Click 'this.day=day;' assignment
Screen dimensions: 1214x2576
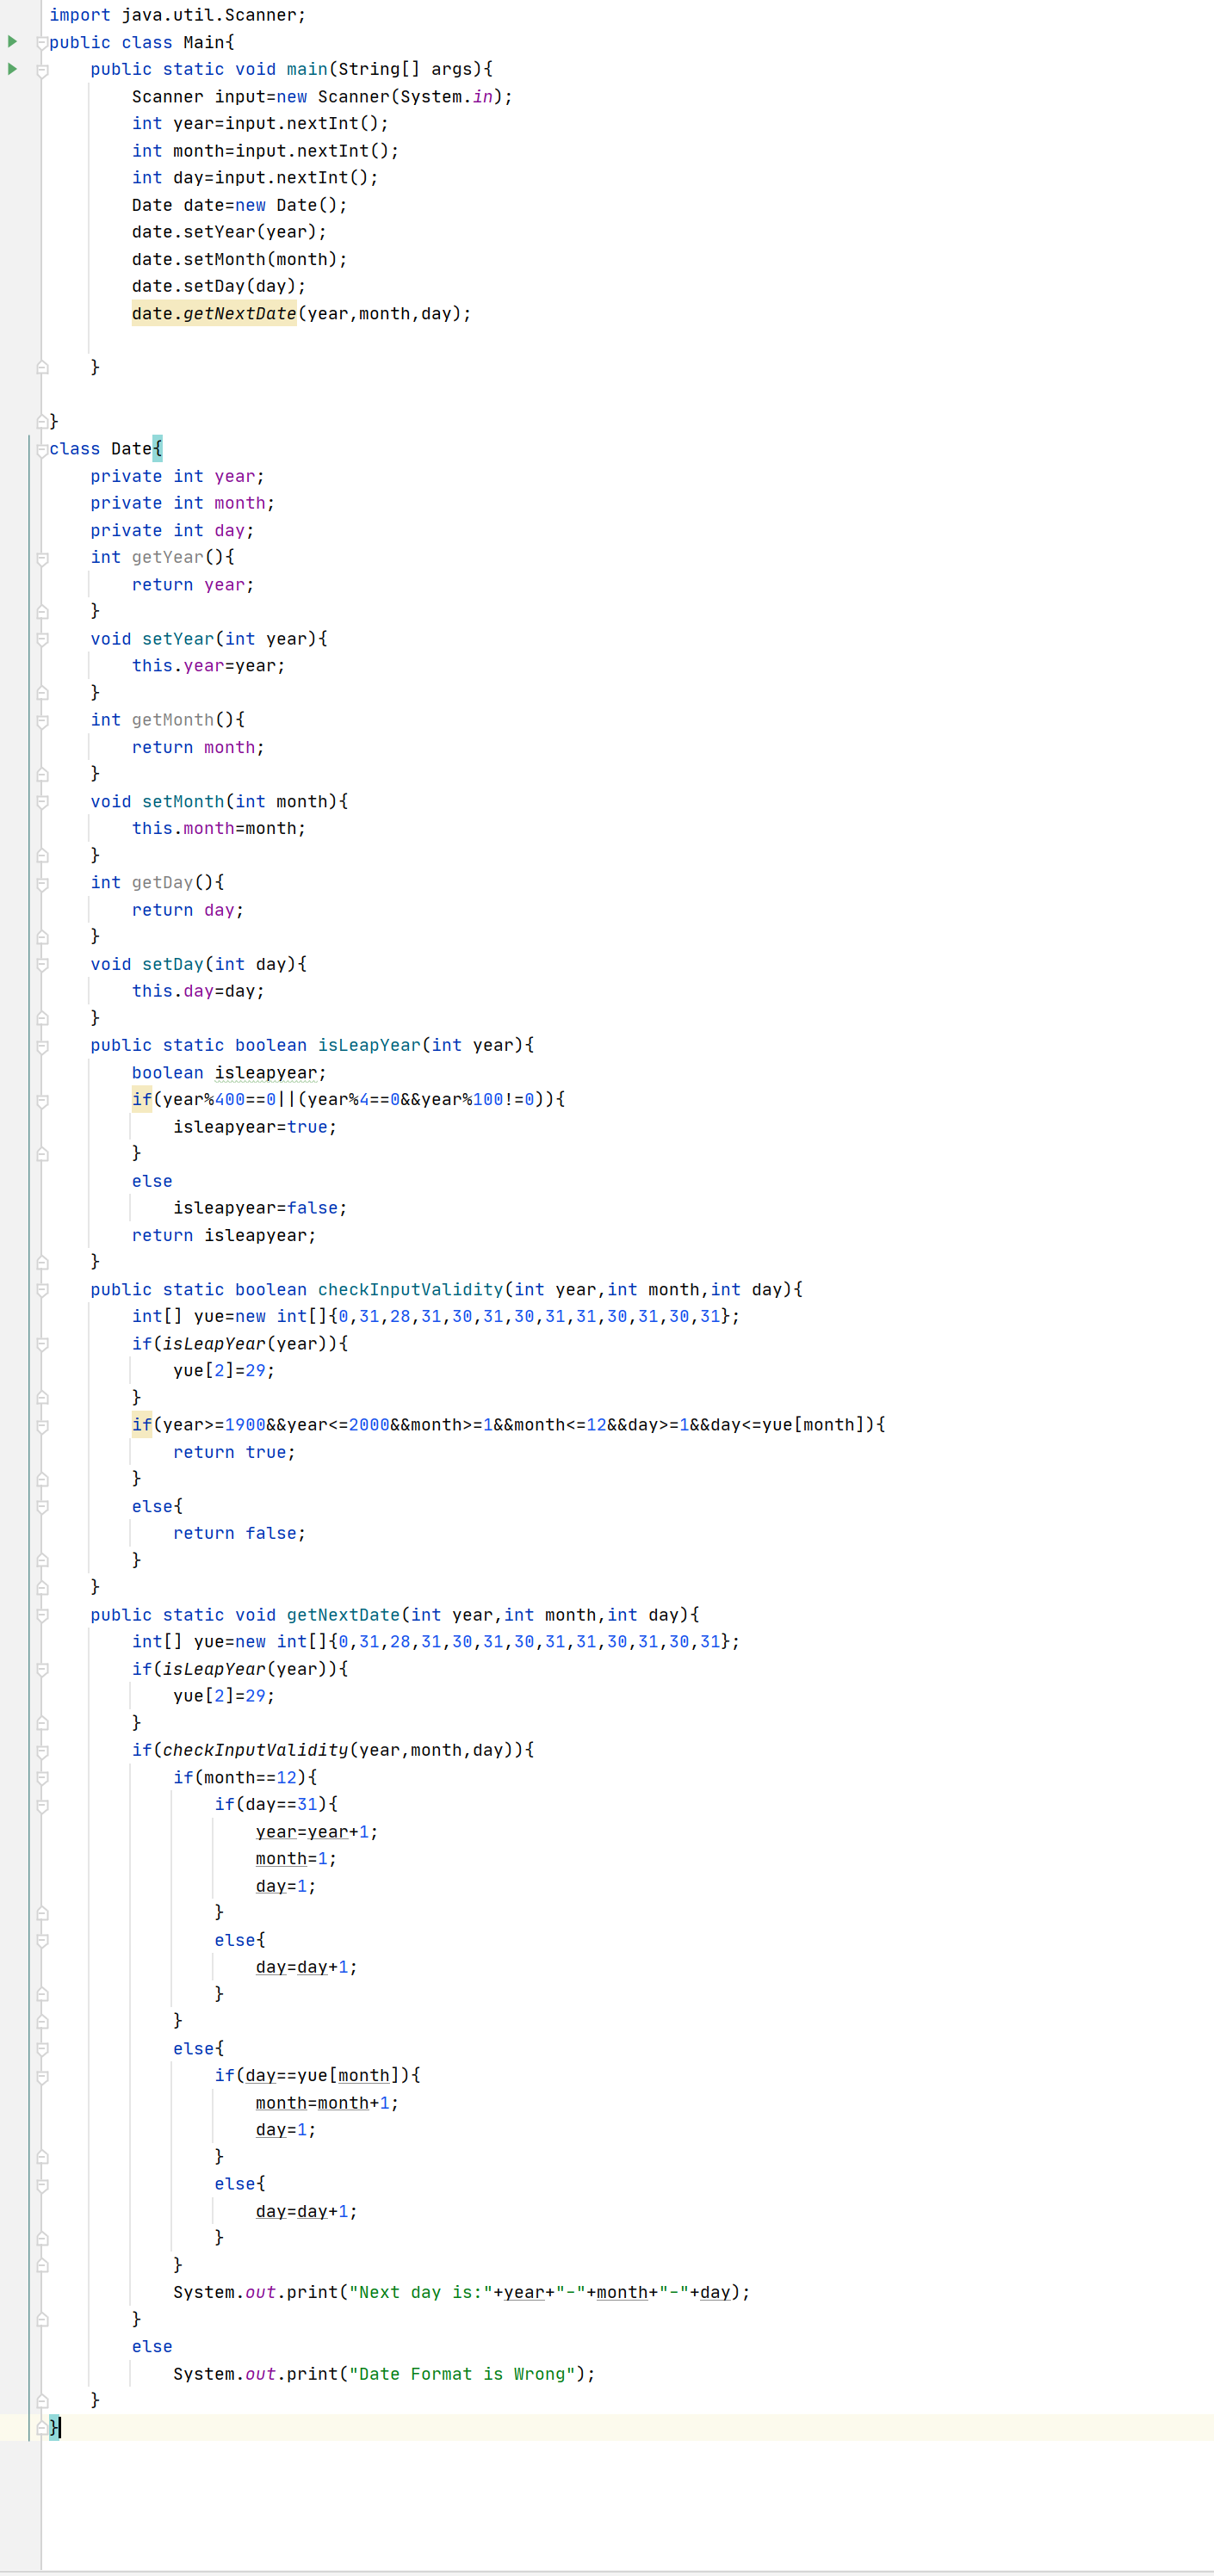pyautogui.click(x=198, y=991)
